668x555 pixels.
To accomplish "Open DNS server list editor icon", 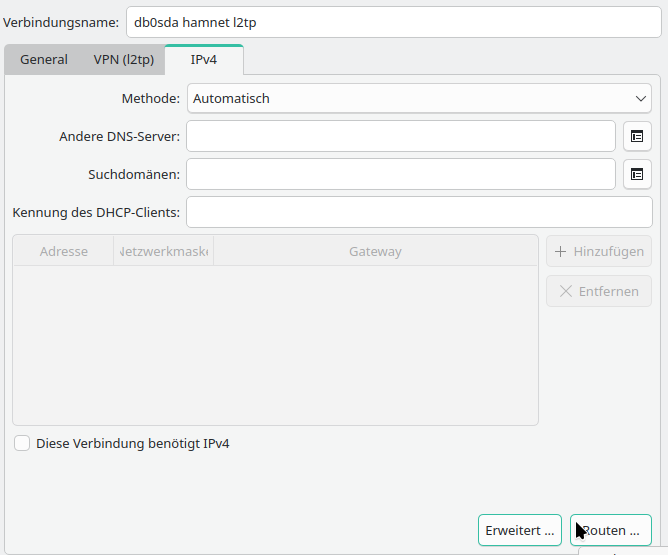I will 637,136.
